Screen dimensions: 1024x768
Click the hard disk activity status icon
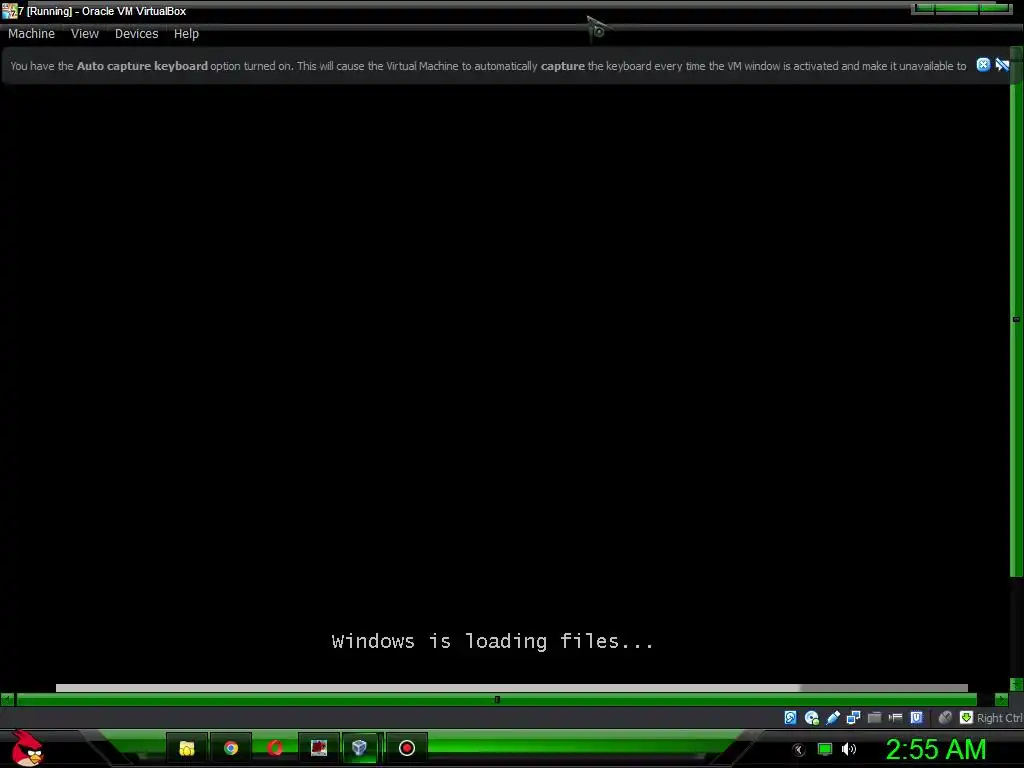(790, 718)
